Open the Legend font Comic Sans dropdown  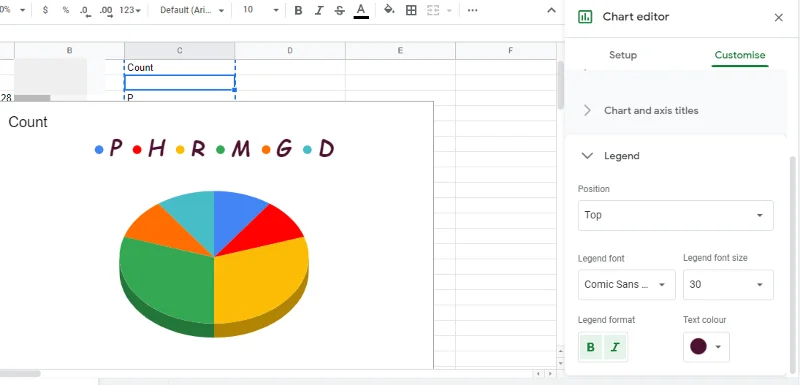coord(627,285)
